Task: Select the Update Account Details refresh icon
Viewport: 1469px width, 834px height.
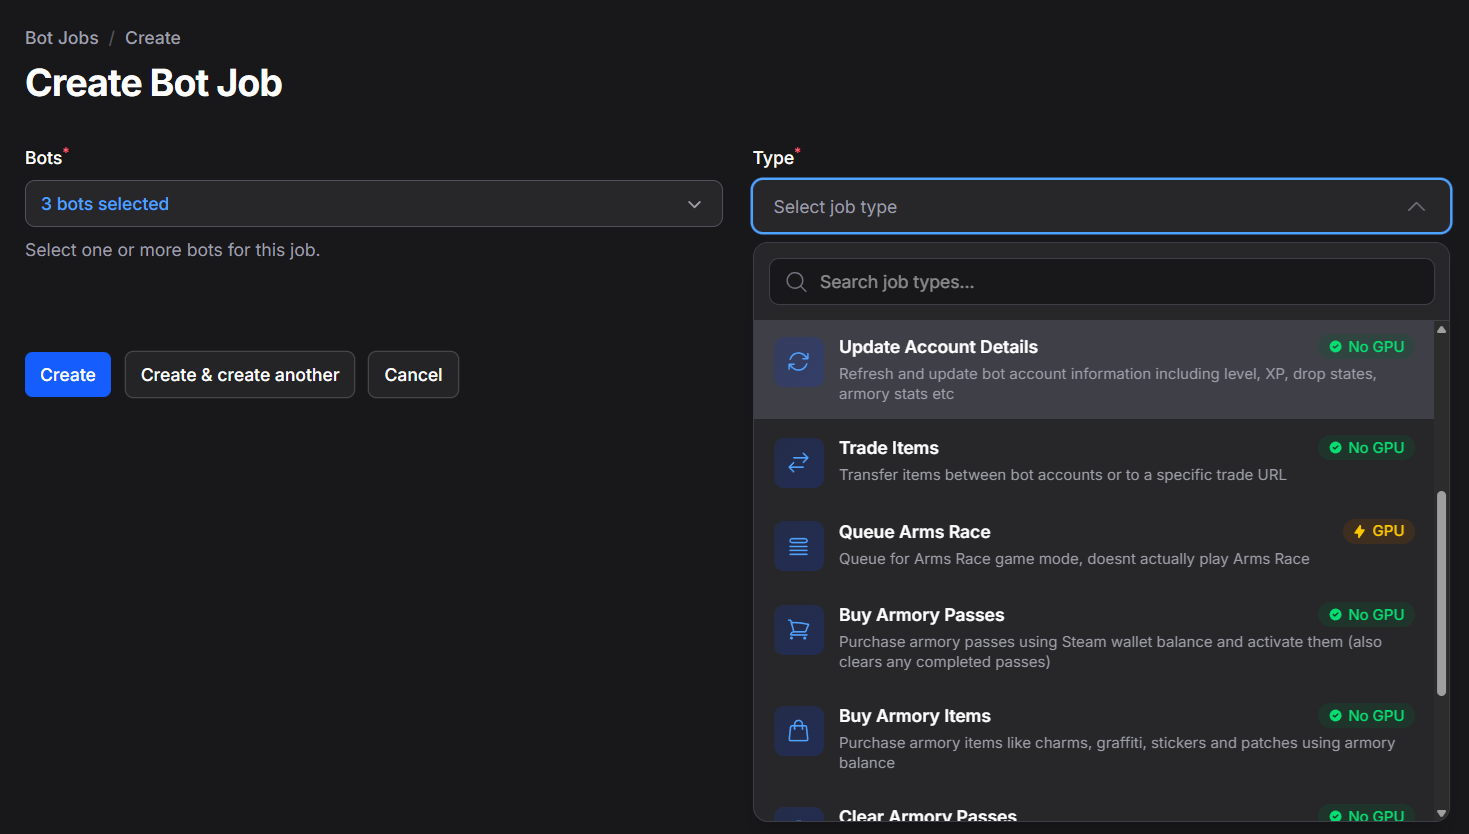Action: [798, 362]
